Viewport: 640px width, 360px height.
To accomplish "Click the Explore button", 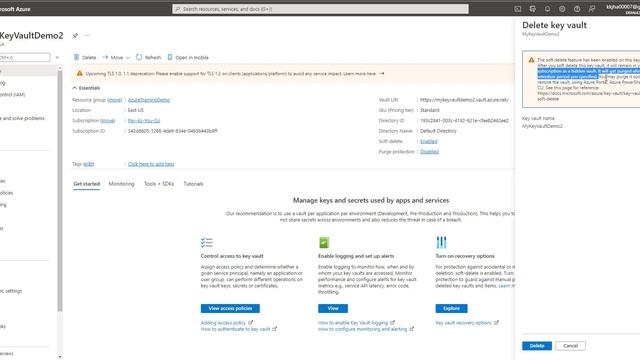I will 451,309.
